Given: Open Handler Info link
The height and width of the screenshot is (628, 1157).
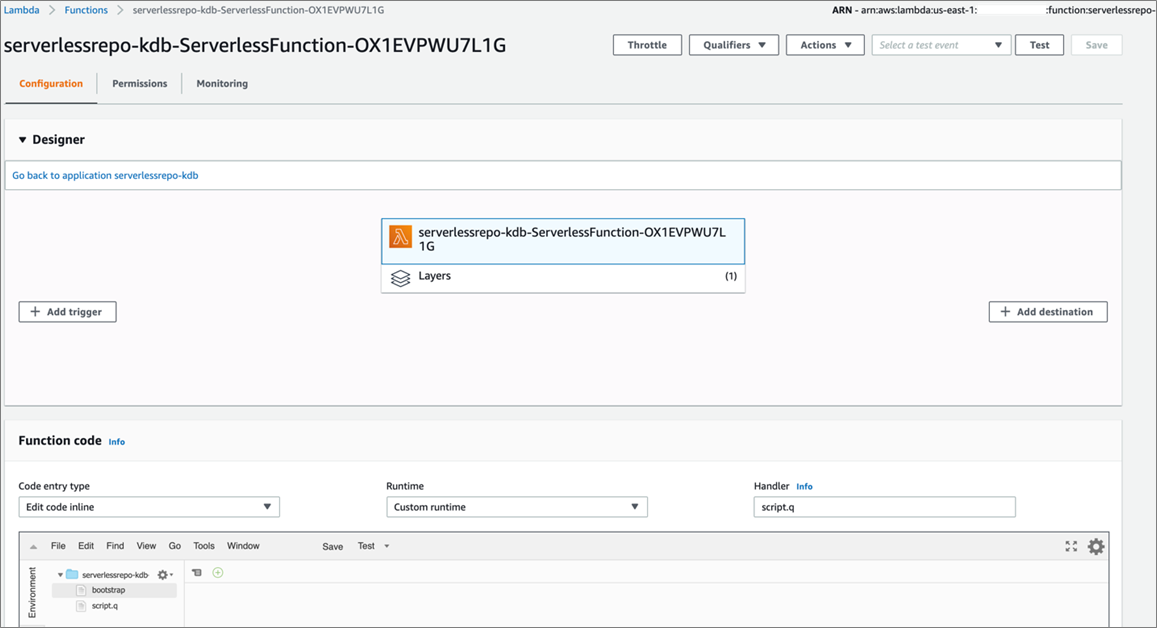Looking at the screenshot, I should [804, 486].
